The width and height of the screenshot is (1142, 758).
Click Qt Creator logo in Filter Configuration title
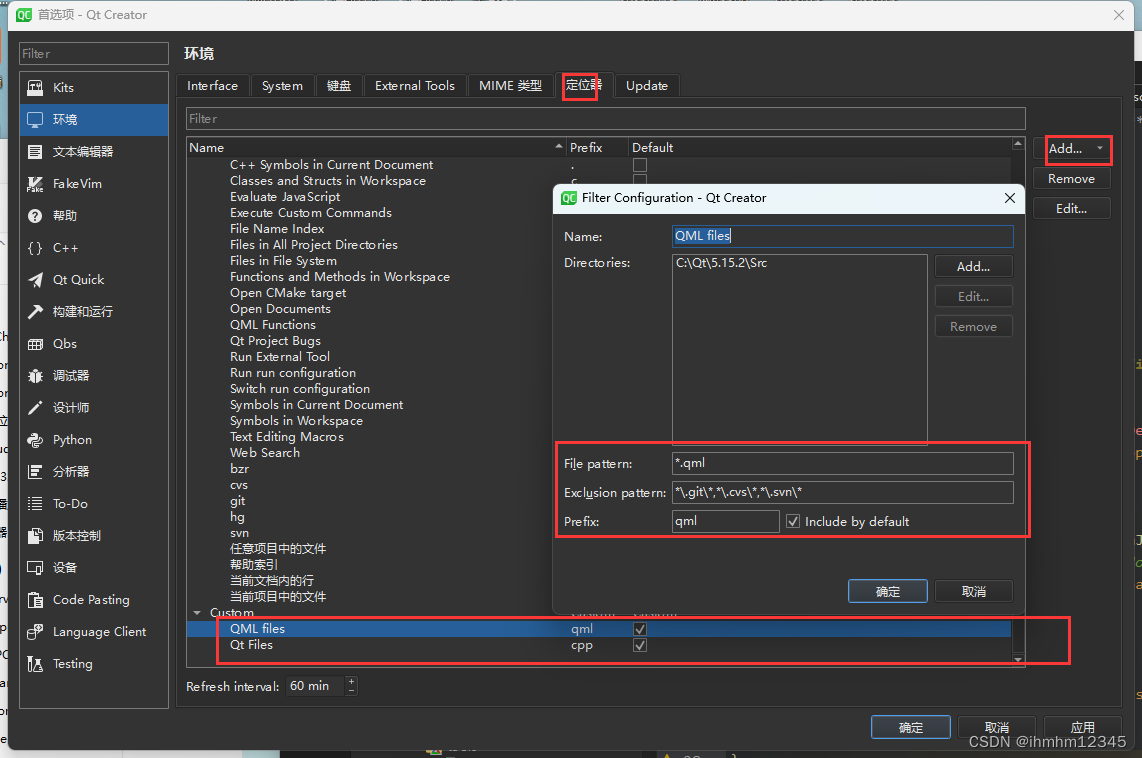pos(569,198)
